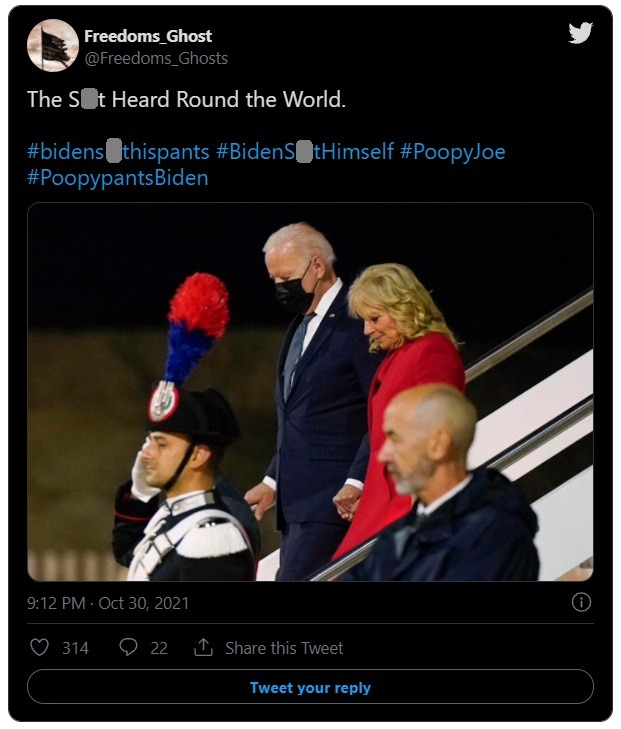Click the Twitter bird logo
The width and height of the screenshot is (621, 729).
pyautogui.click(x=580, y=33)
